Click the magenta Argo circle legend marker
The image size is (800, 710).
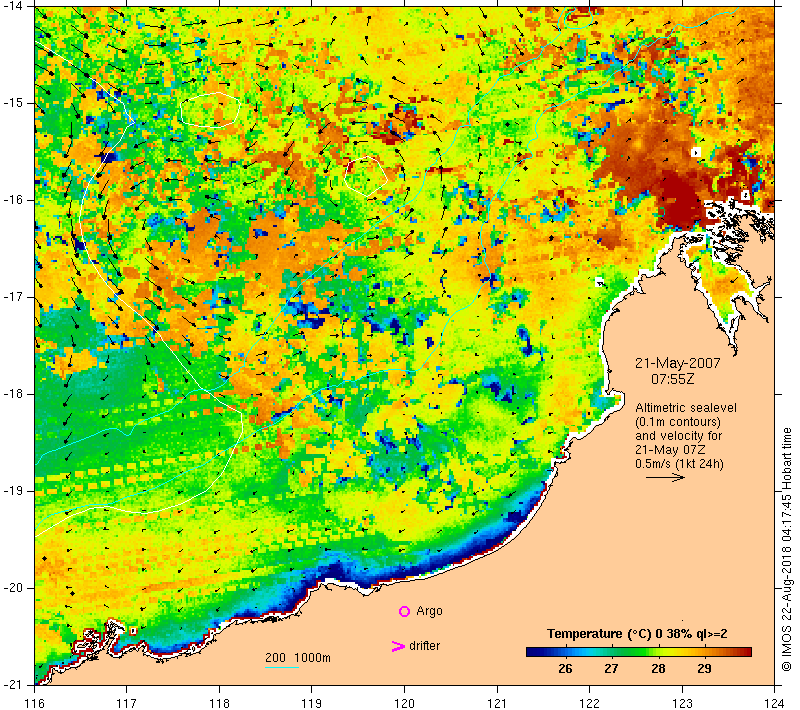pyautogui.click(x=404, y=611)
